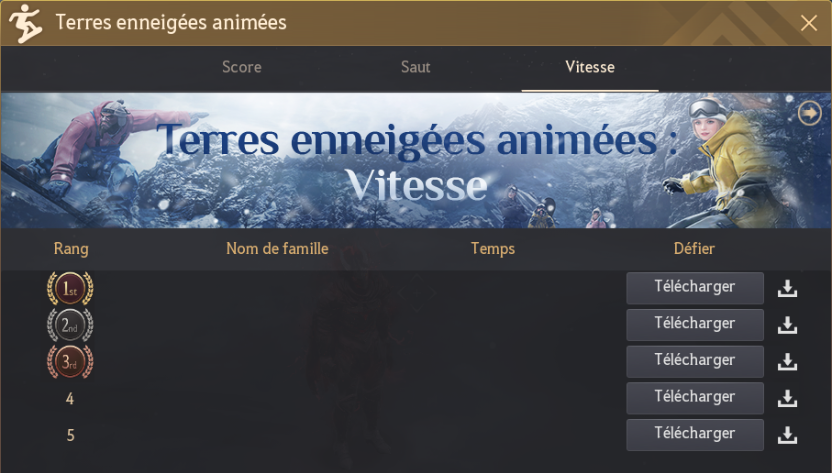Select the 1st place medal badge
832x473 pixels.
70,288
